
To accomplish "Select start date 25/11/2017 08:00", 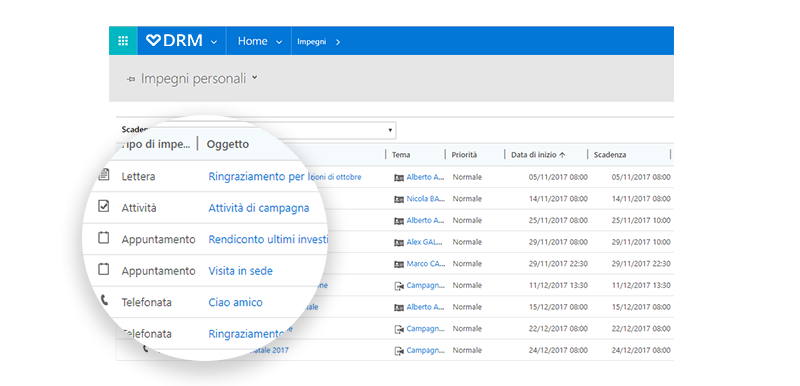I will pos(558,221).
